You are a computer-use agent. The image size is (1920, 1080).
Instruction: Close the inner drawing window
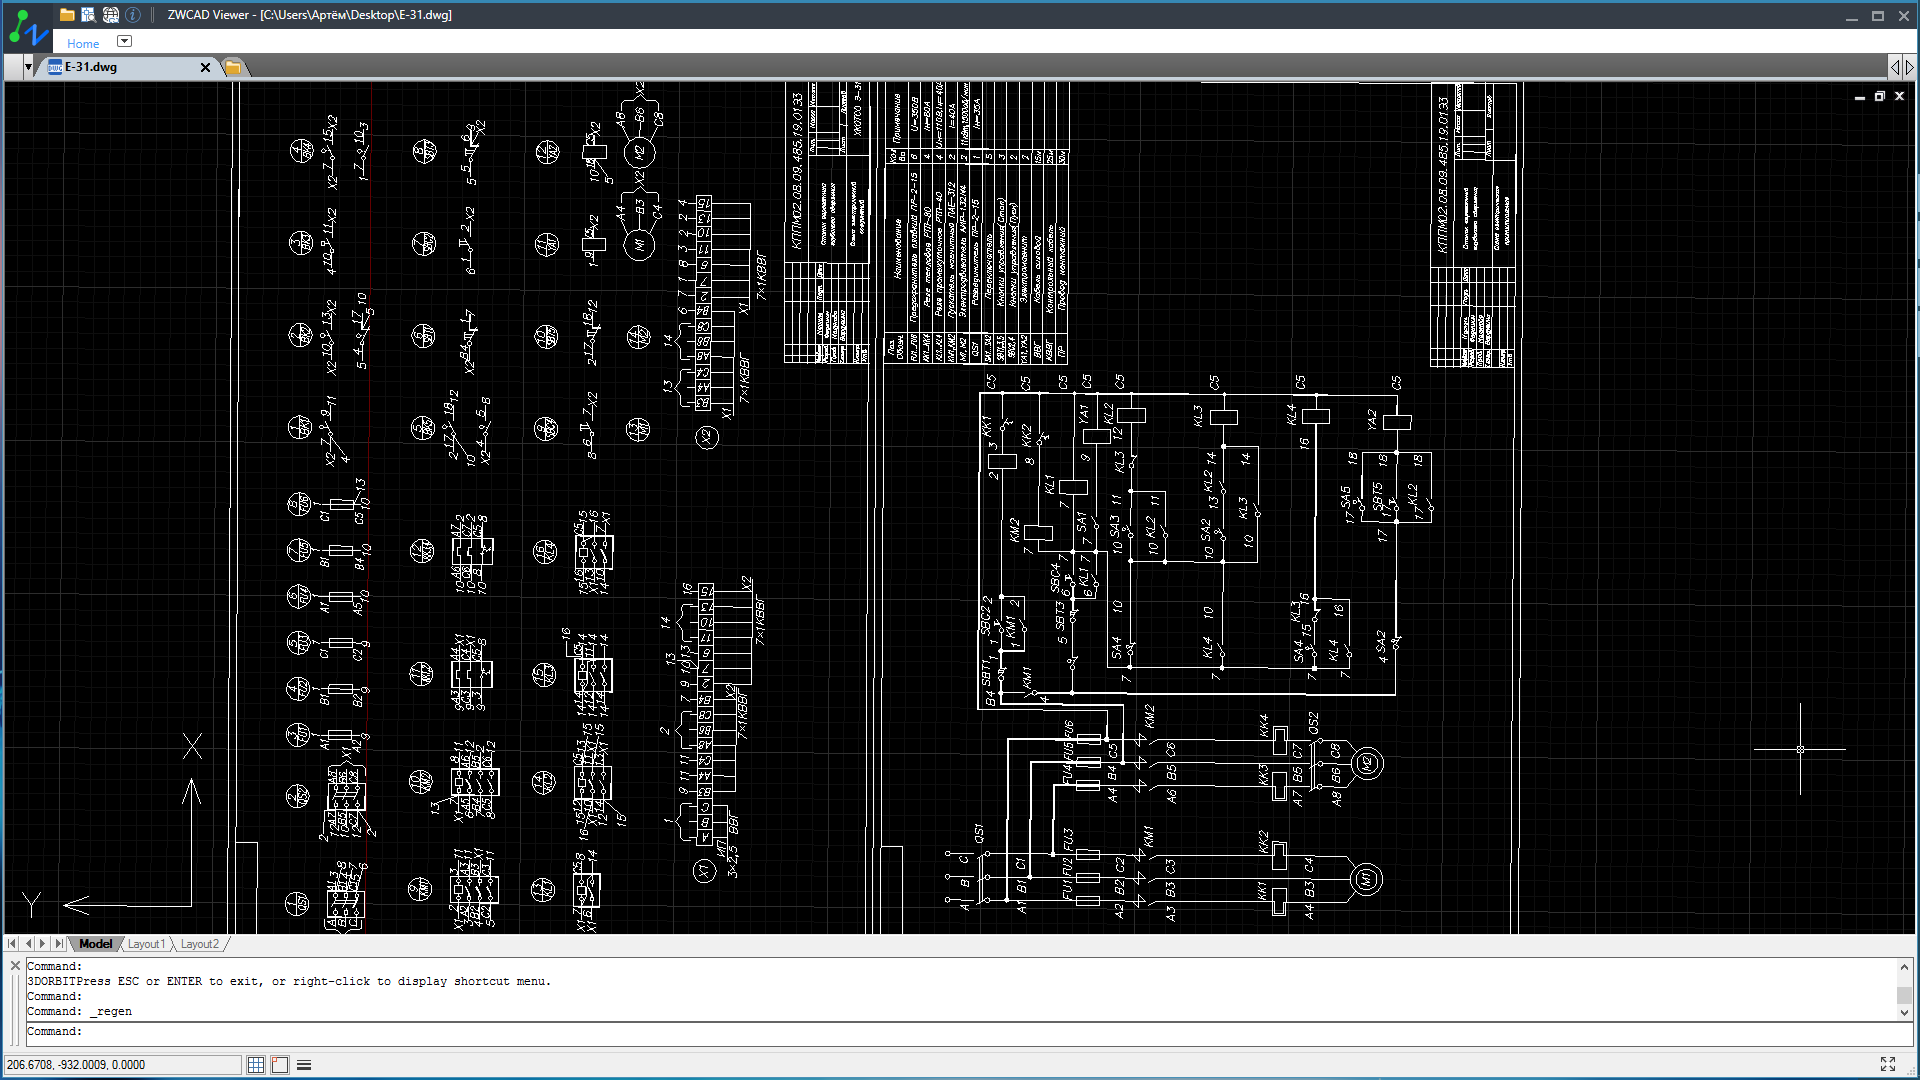[x=1899, y=97]
